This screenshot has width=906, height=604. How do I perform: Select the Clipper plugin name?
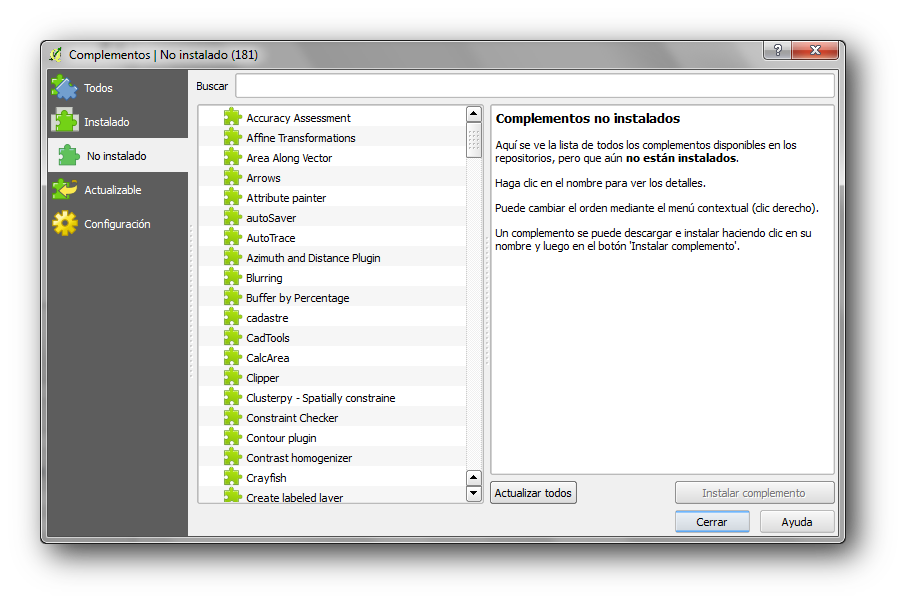(x=262, y=378)
